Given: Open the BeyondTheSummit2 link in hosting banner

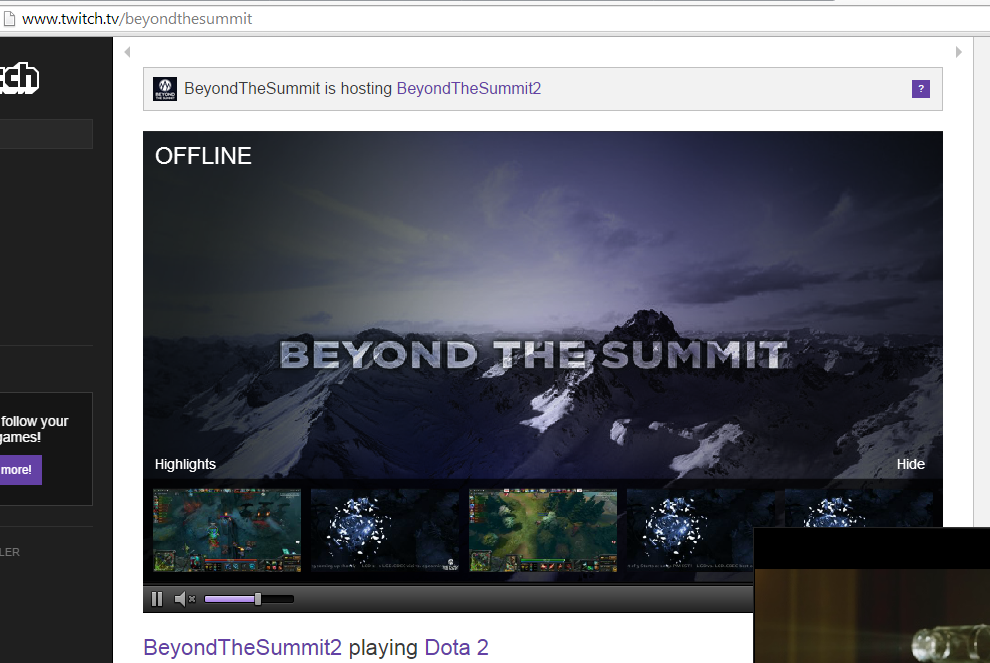Looking at the screenshot, I should click(x=468, y=88).
